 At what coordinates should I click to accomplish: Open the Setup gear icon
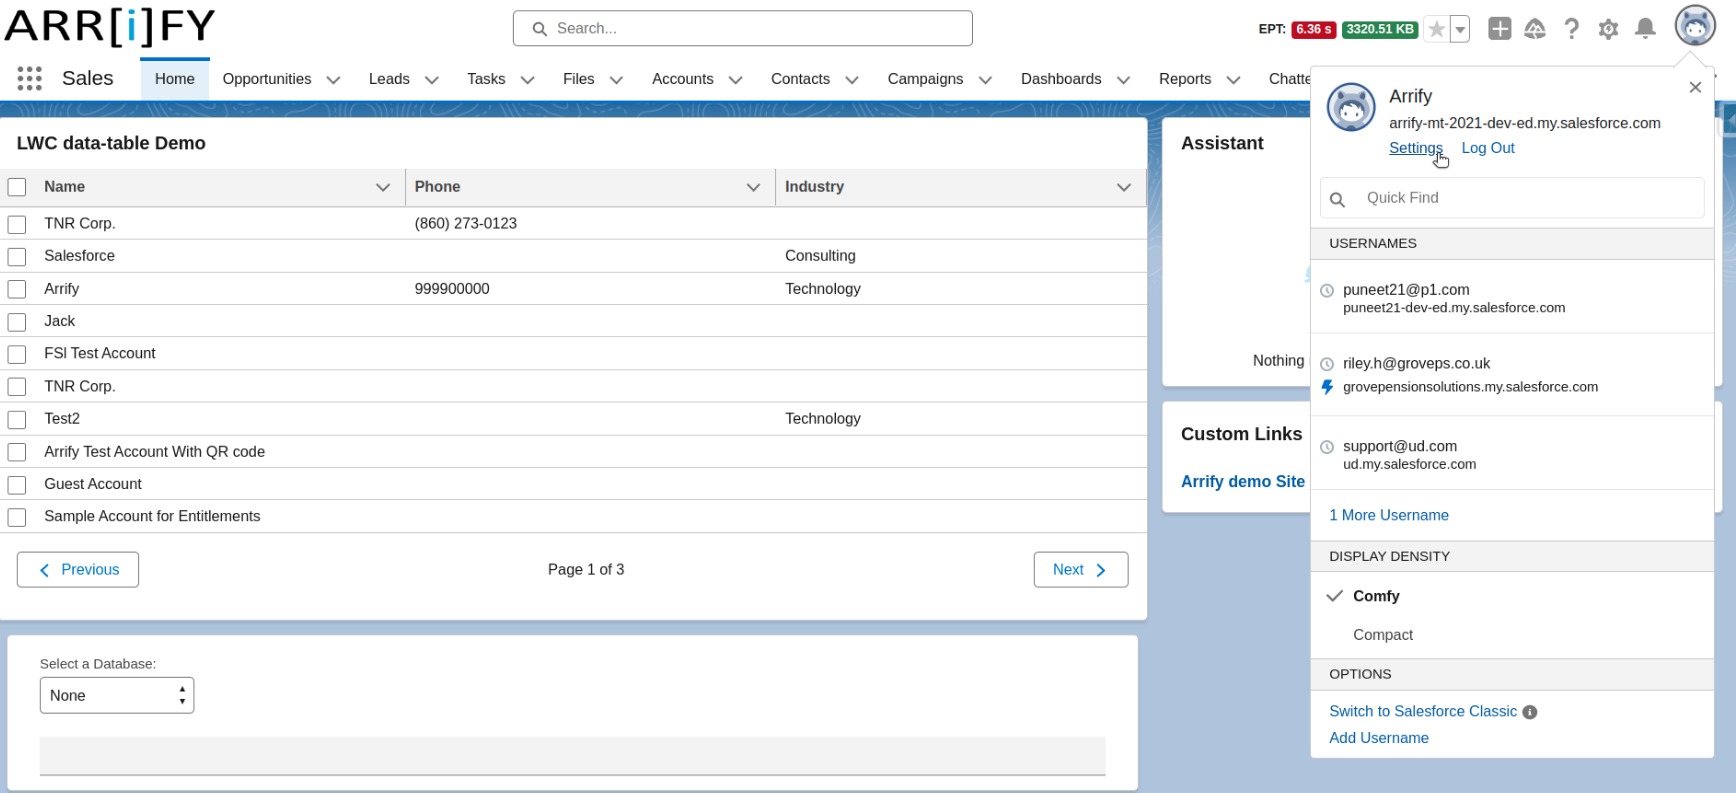(1608, 29)
